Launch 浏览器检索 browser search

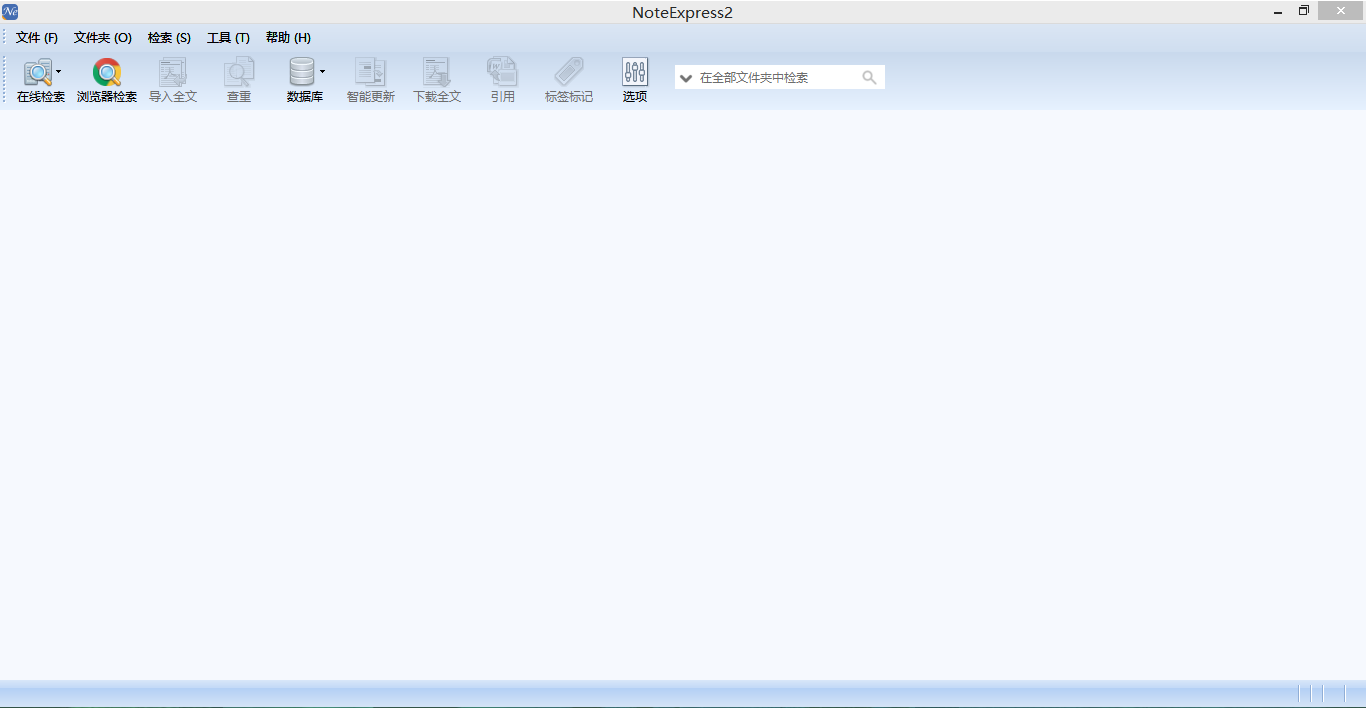(107, 80)
